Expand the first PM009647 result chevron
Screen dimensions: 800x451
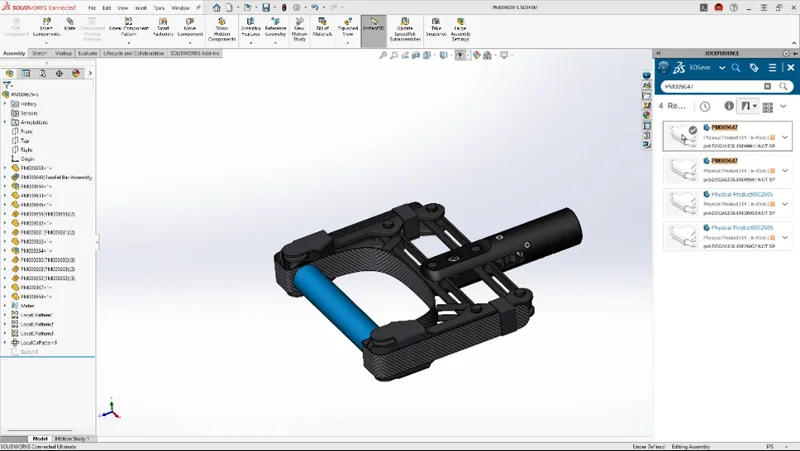point(784,138)
